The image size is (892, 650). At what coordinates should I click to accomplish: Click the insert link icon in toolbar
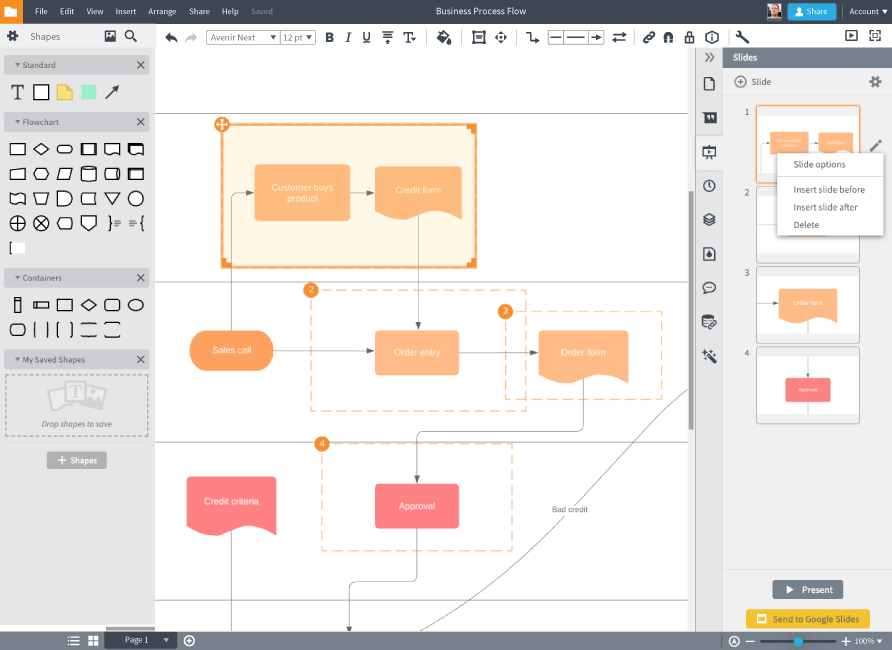click(649, 37)
